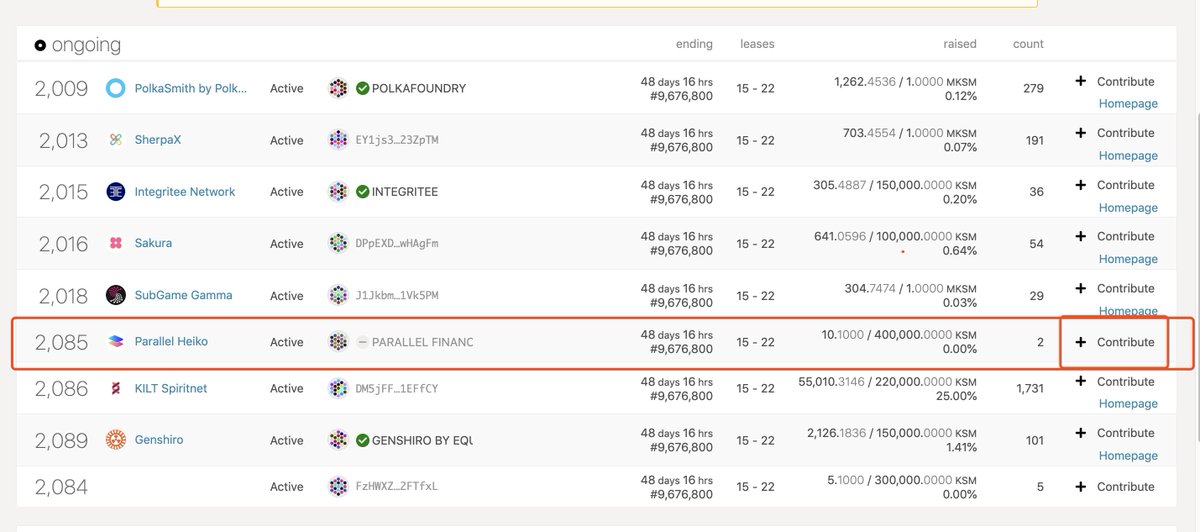Open KILT Spiritnet Homepage link
The image size is (1200, 532).
click(1128, 404)
